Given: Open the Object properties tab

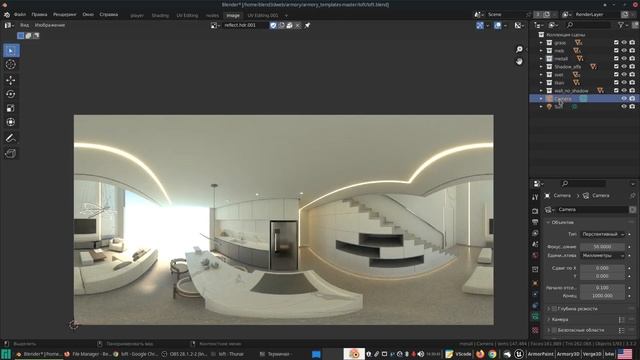Looking at the screenshot, I should [535, 283].
